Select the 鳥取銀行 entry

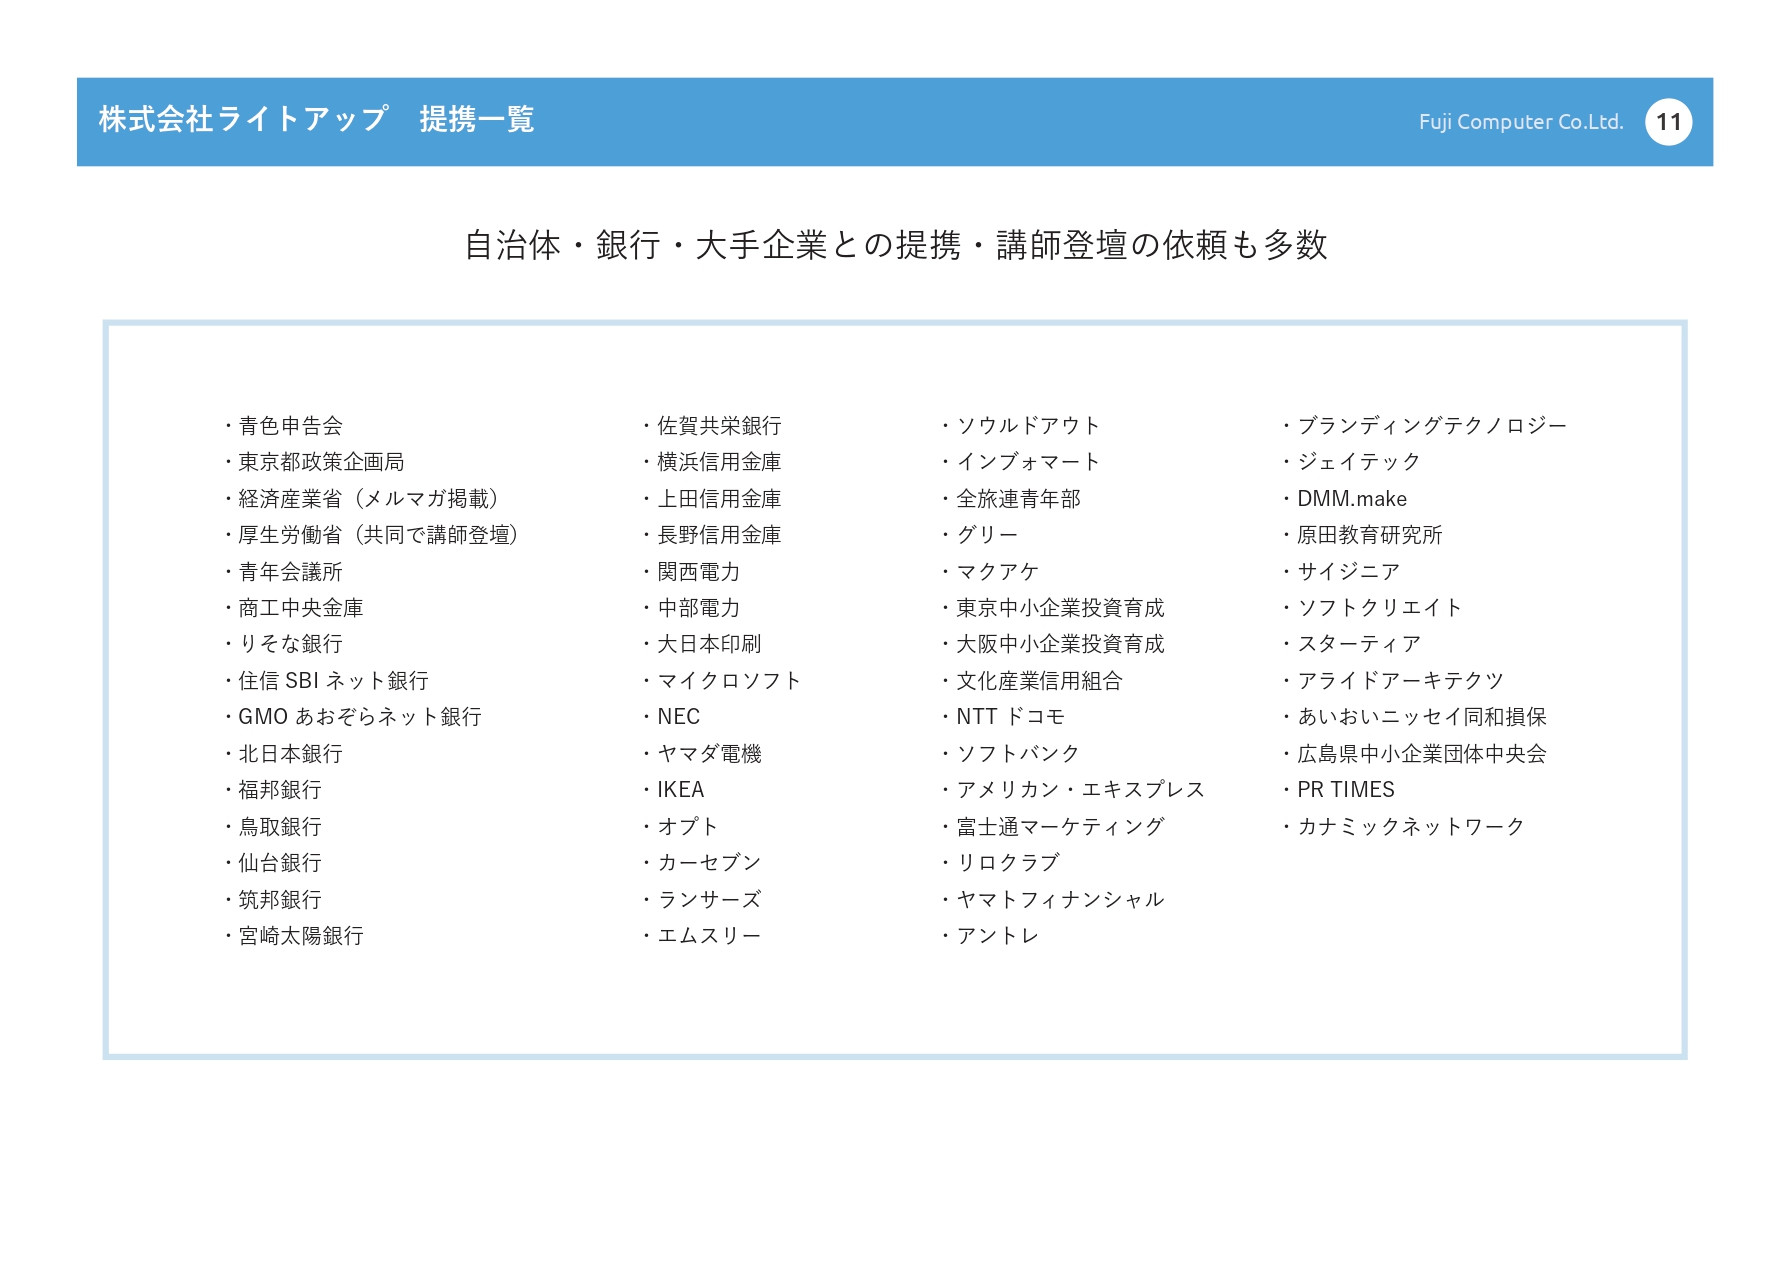tap(273, 827)
